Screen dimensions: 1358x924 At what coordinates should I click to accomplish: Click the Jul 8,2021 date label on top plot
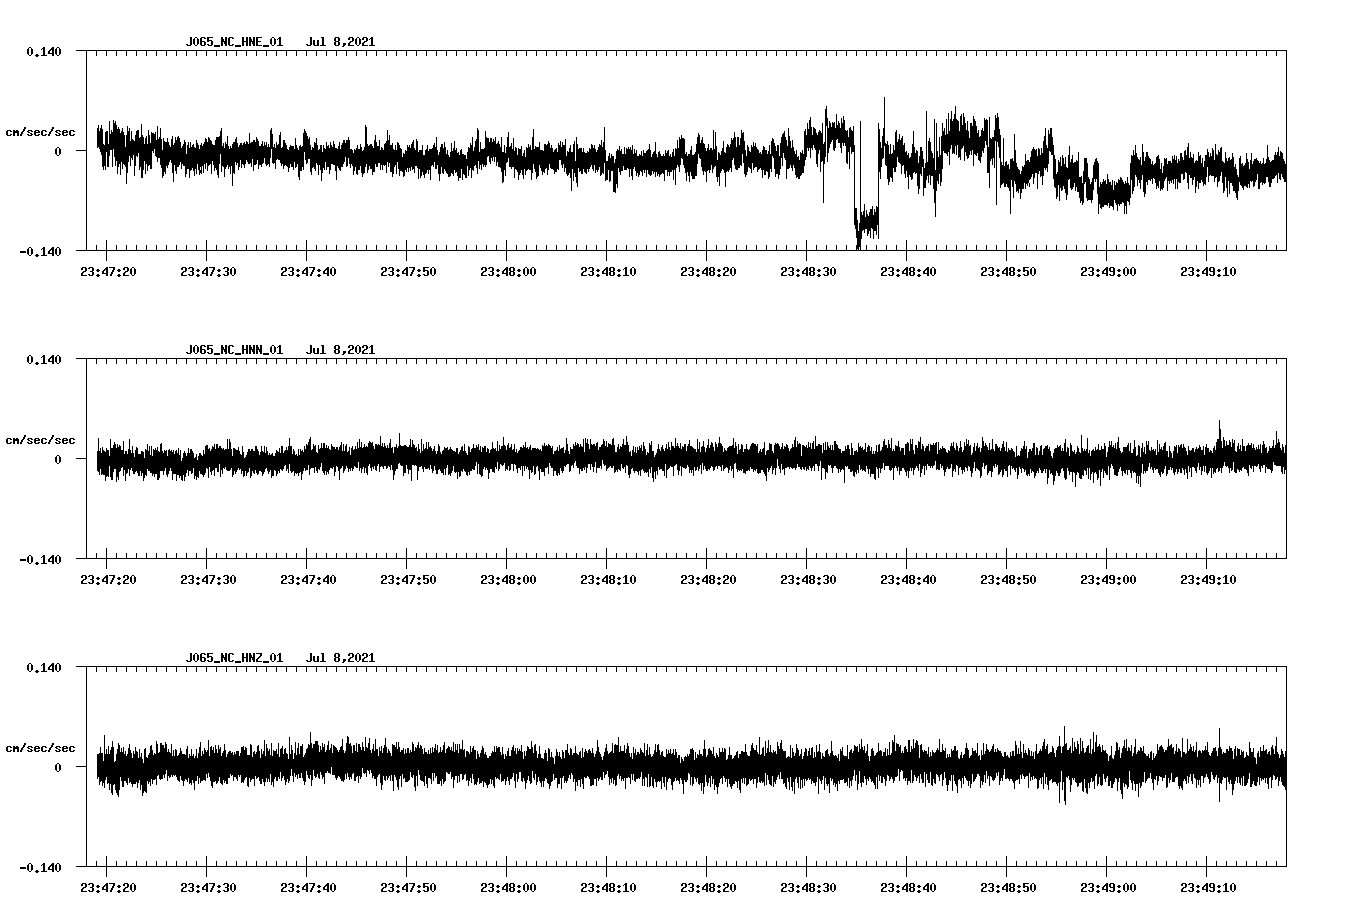coord(342,42)
